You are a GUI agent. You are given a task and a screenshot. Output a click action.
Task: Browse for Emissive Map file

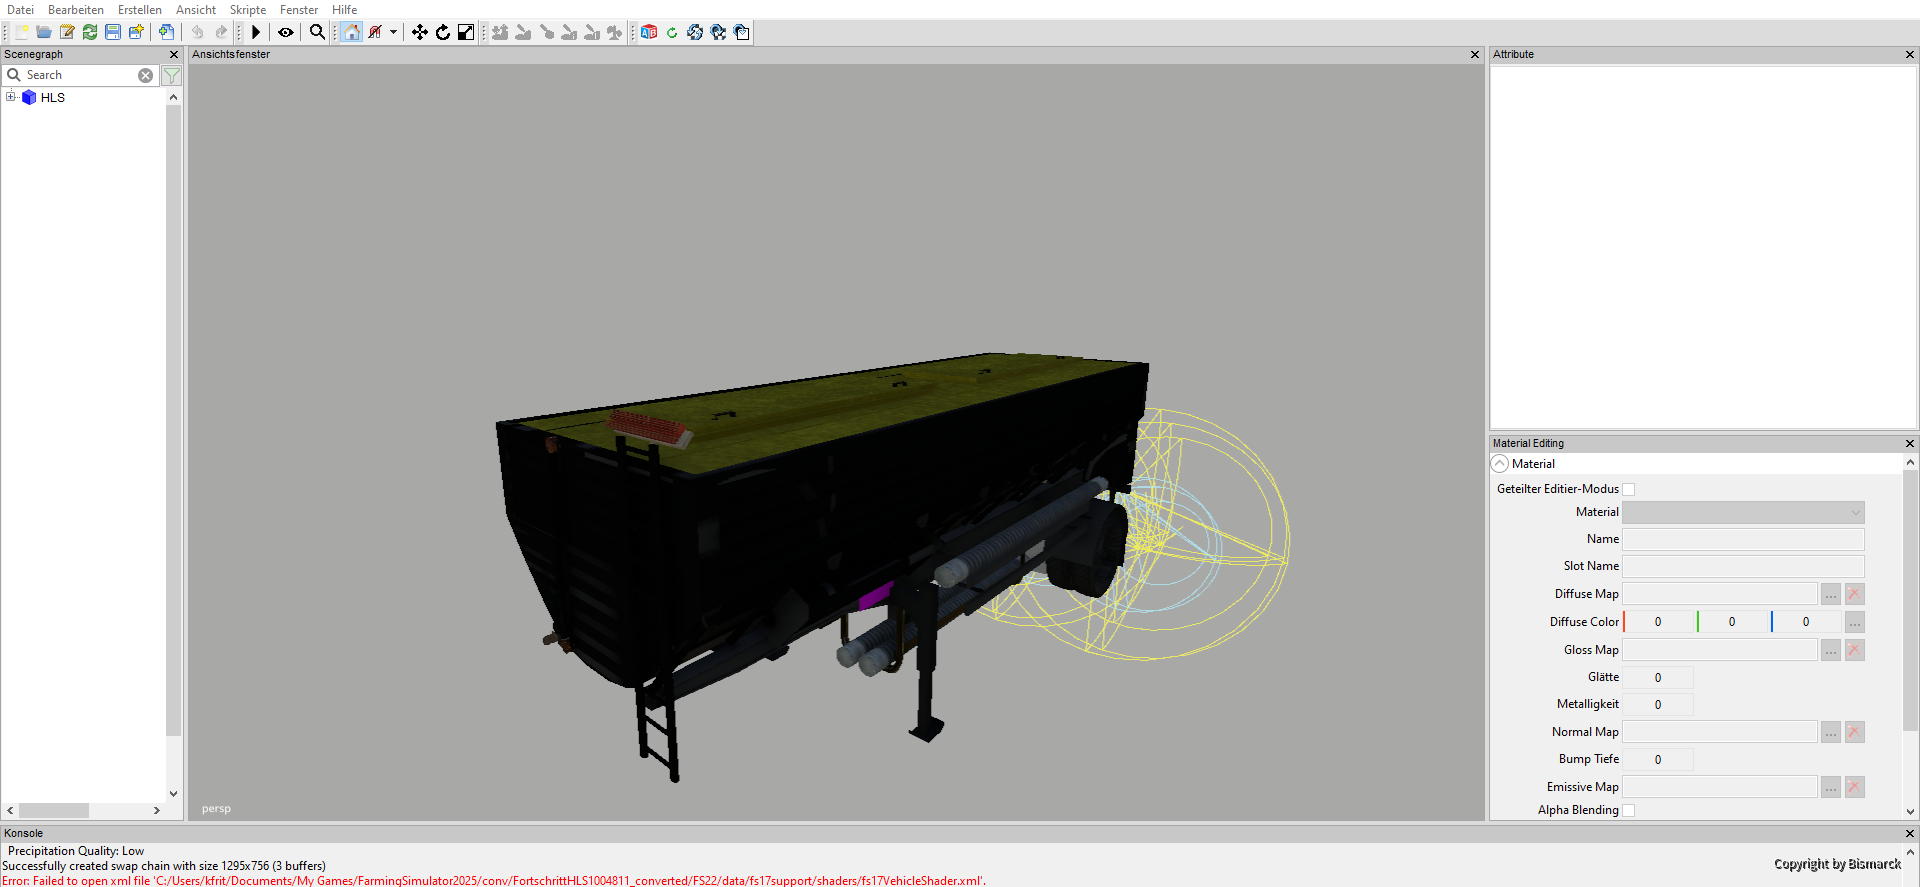[x=1830, y=787]
